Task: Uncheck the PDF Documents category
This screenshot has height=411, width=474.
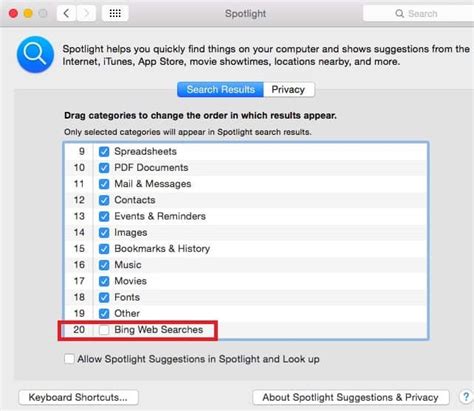Action: click(x=104, y=168)
